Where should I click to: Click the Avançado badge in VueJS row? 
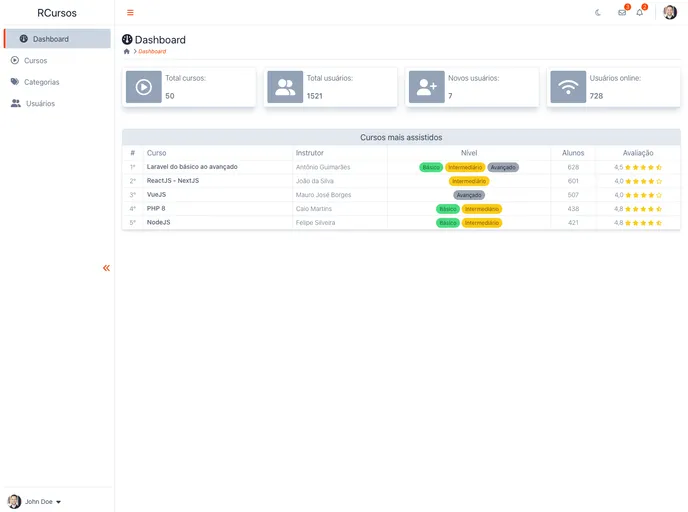469,195
